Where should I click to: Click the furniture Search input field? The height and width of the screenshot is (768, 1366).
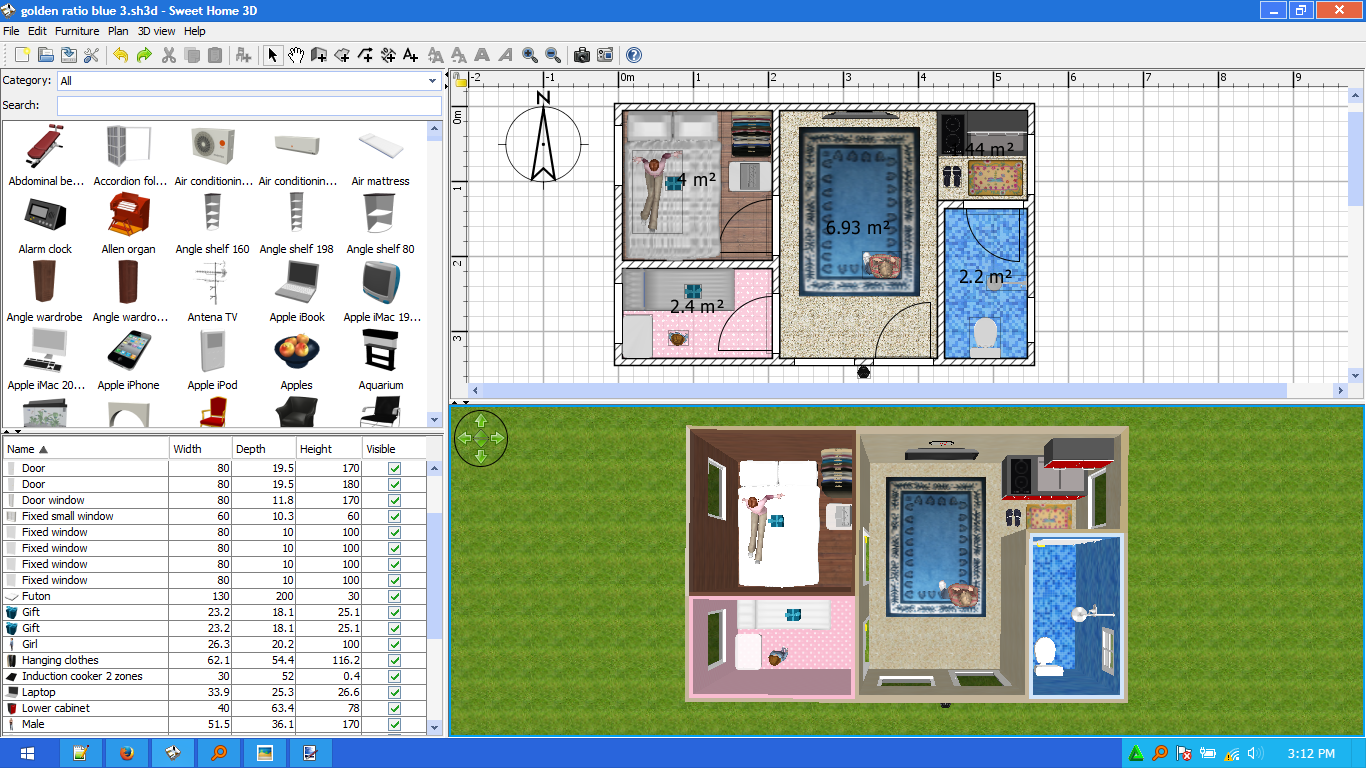[249, 106]
